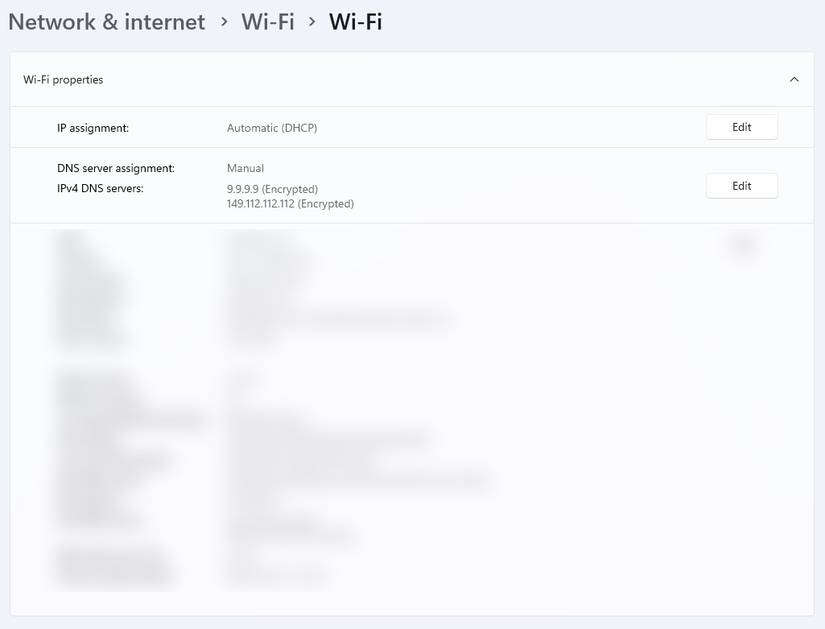Click the IPv4 DNS servers label
This screenshot has width=825, height=629.
coord(100,188)
